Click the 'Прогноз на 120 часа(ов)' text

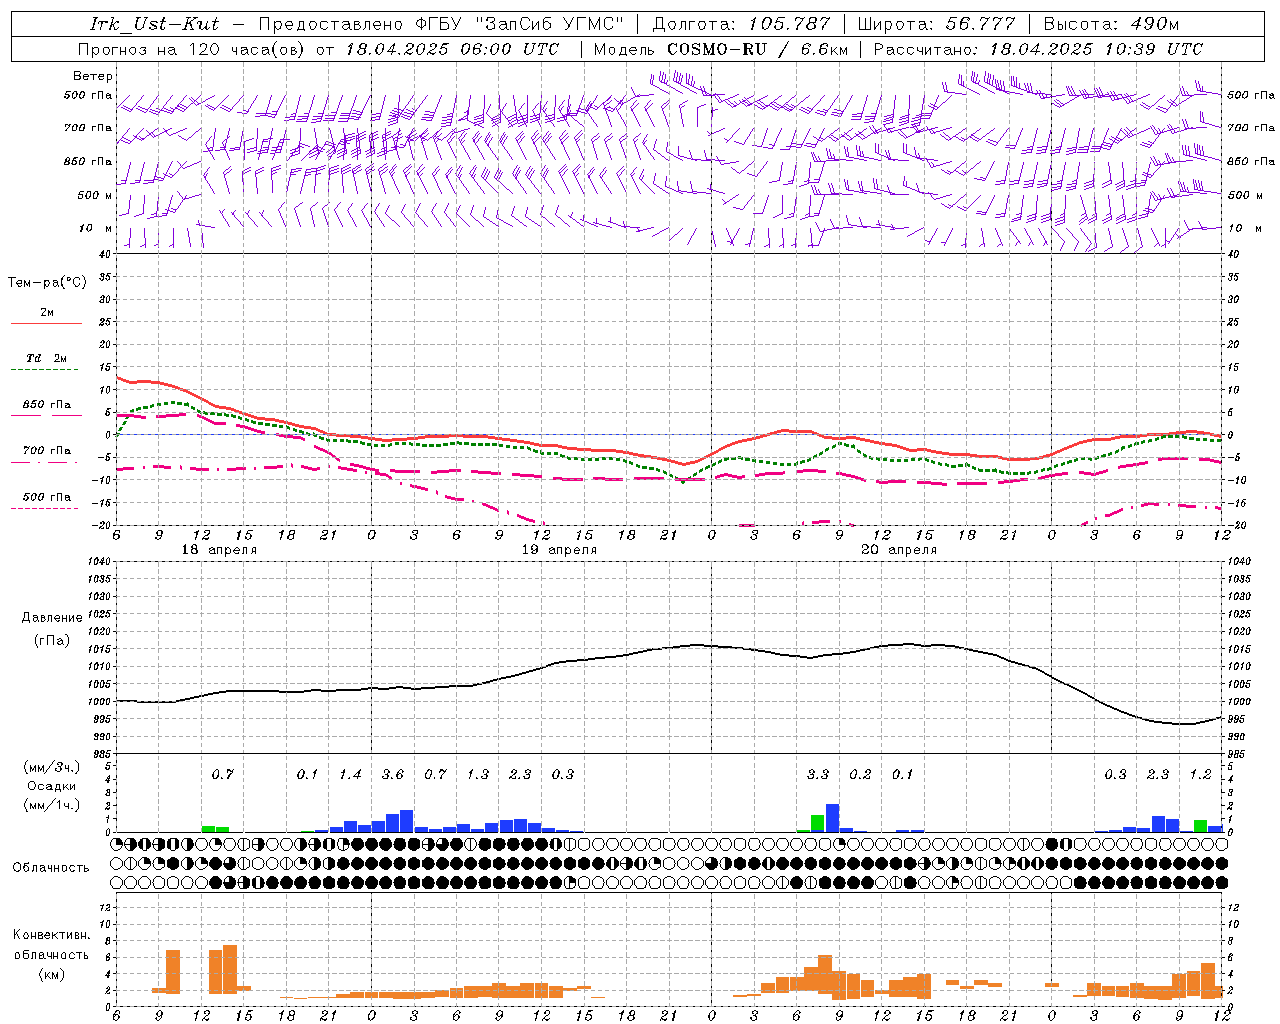pyautogui.click(x=193, y=49)
